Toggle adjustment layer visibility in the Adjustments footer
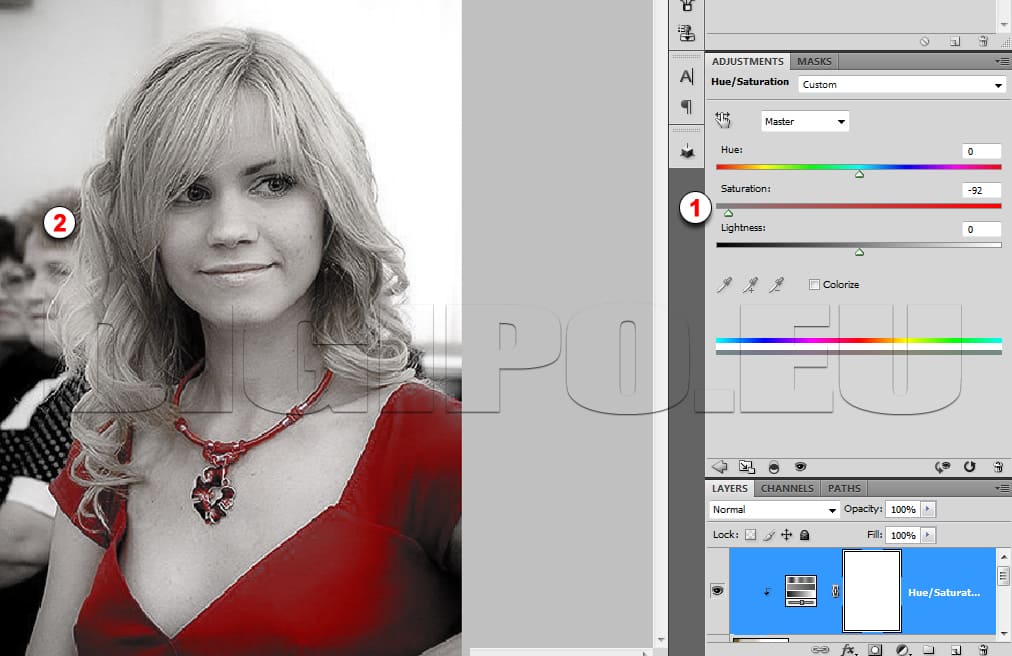Screen dimensions: 1012x656 point(800,467)
